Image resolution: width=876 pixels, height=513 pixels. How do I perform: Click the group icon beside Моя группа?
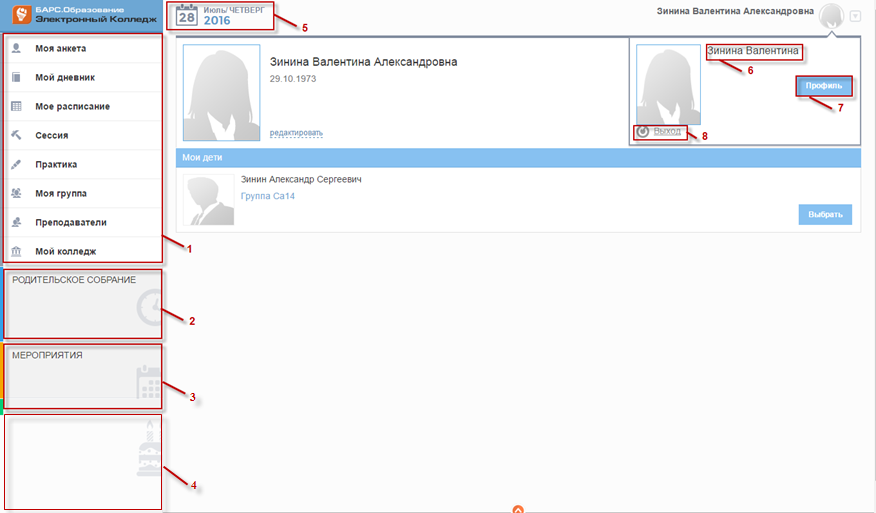pyautogui.click(x=17, y=193)
